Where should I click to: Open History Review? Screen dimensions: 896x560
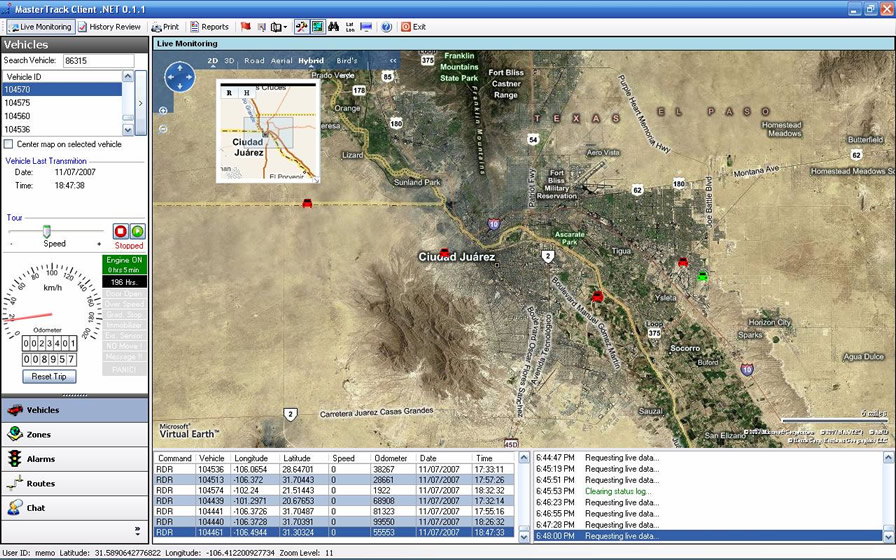109,27
